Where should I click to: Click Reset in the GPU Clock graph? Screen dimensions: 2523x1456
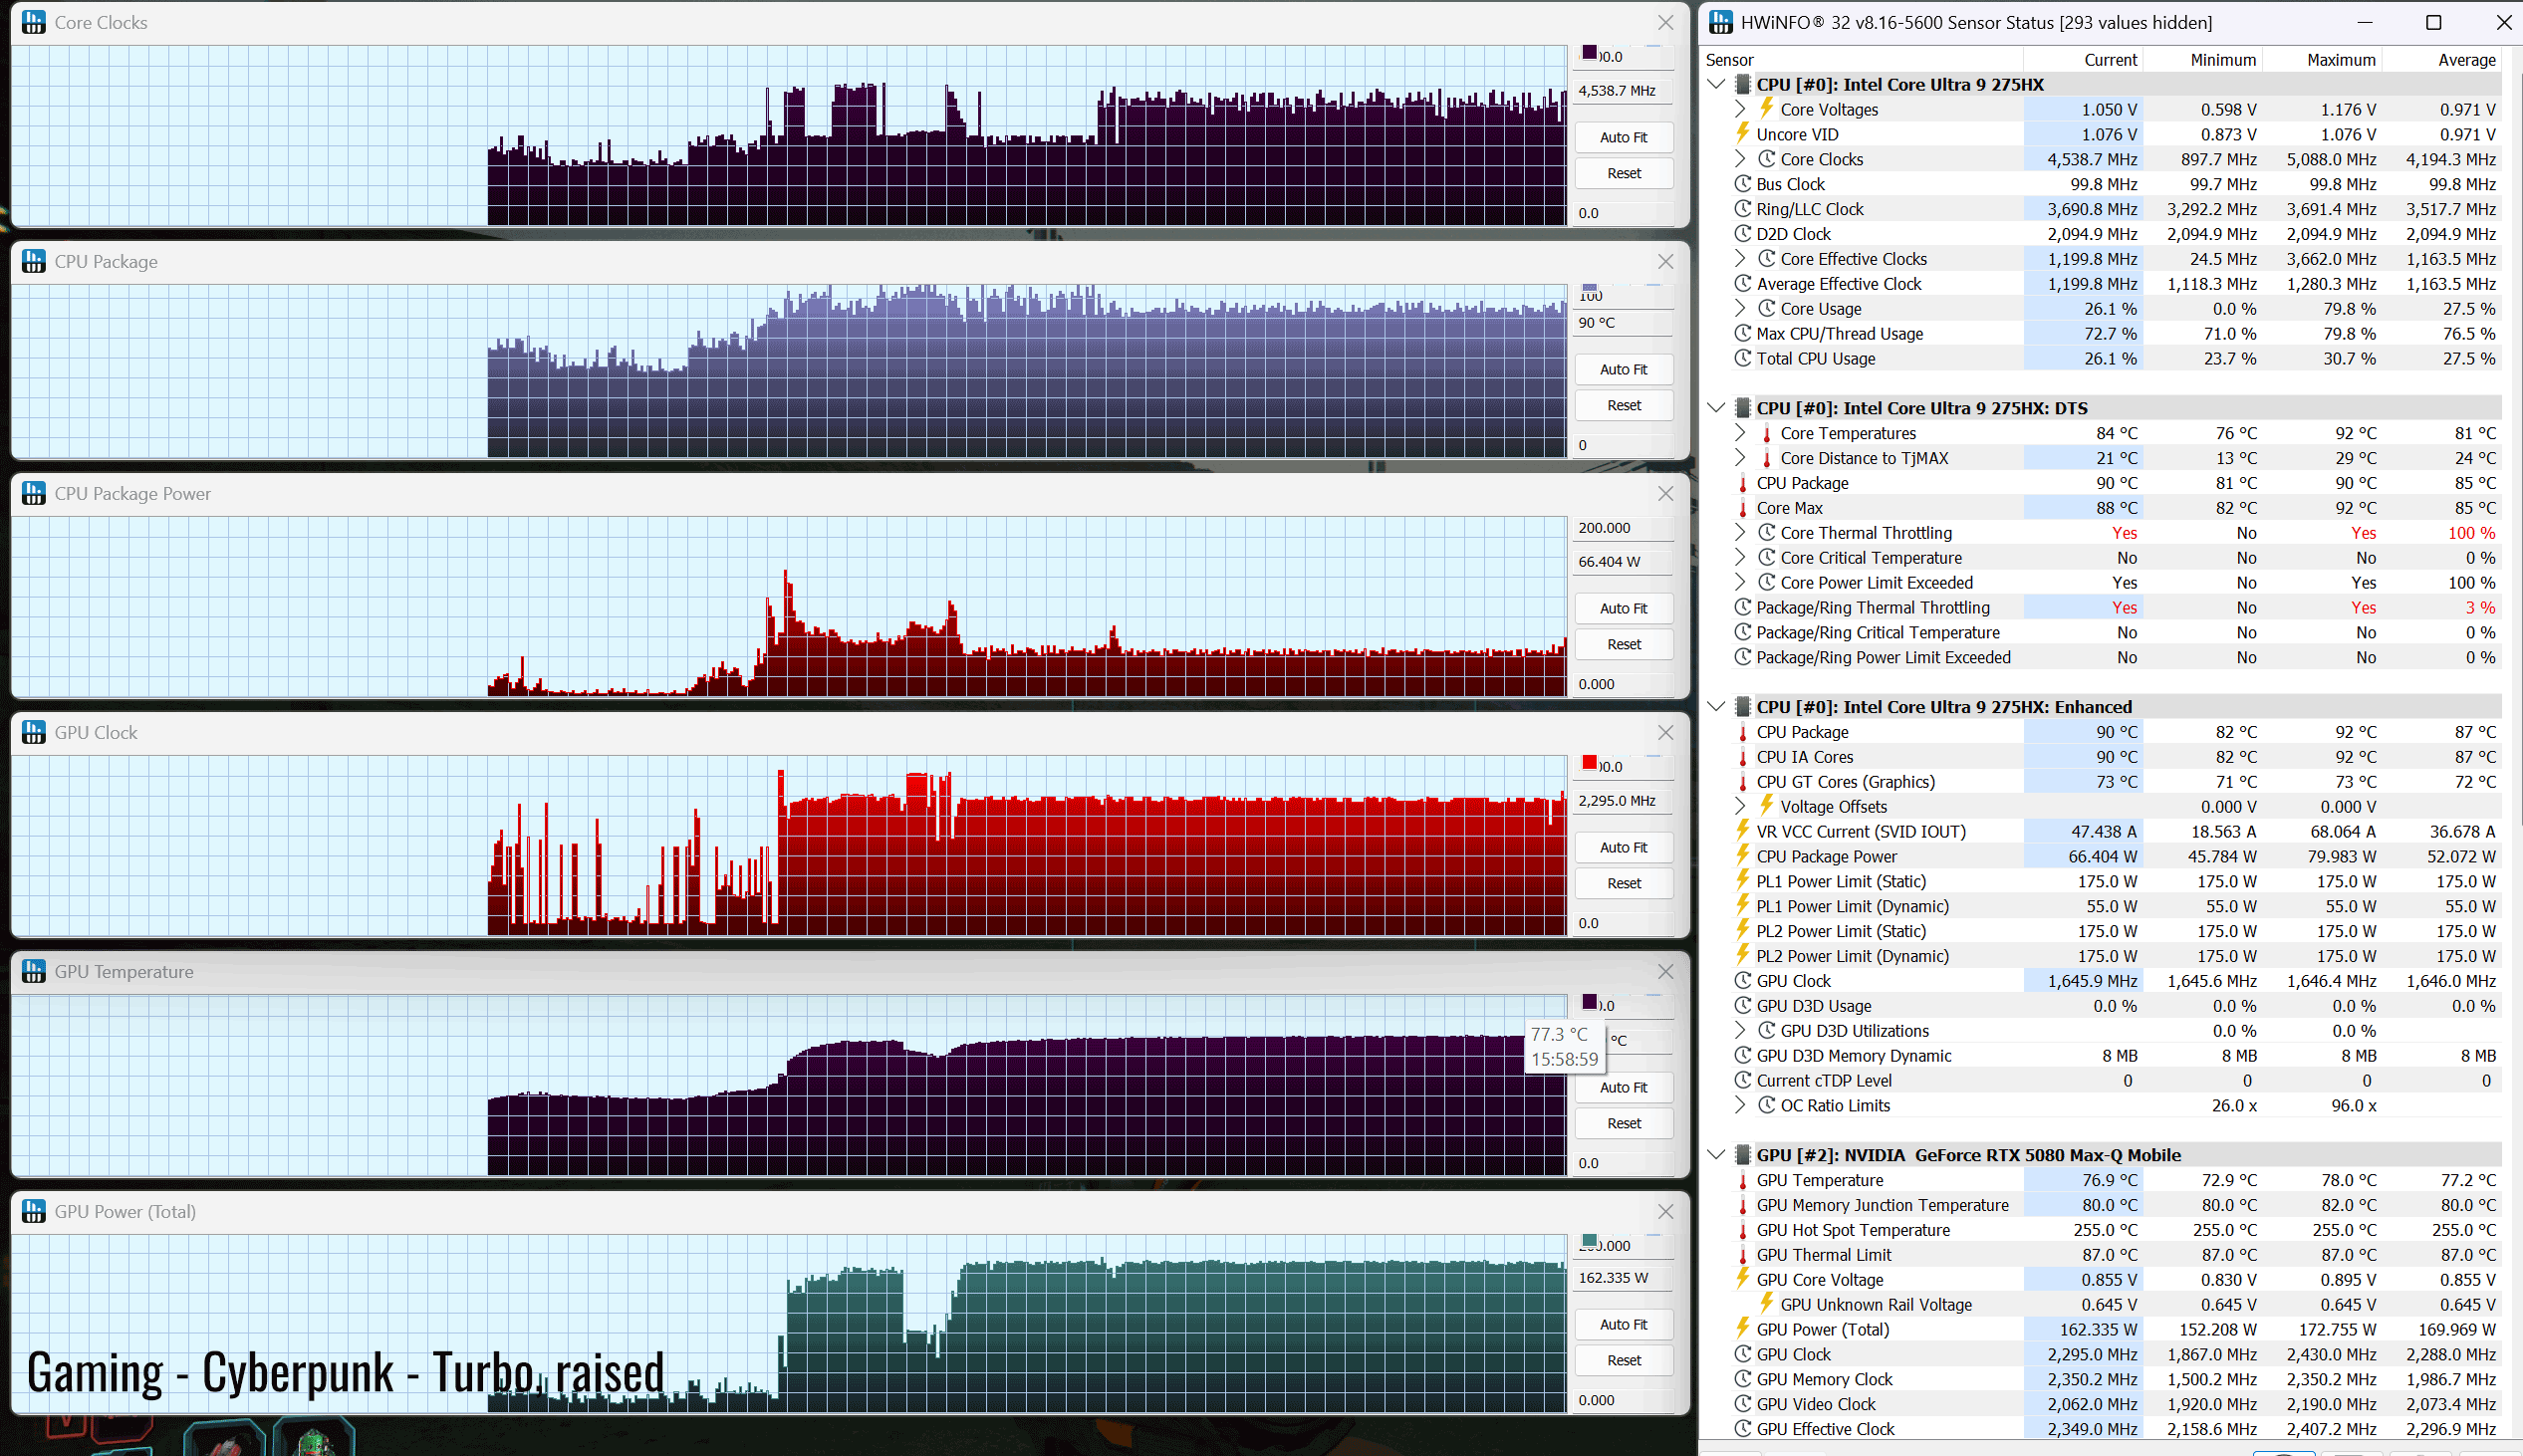tap(1624, 883)
